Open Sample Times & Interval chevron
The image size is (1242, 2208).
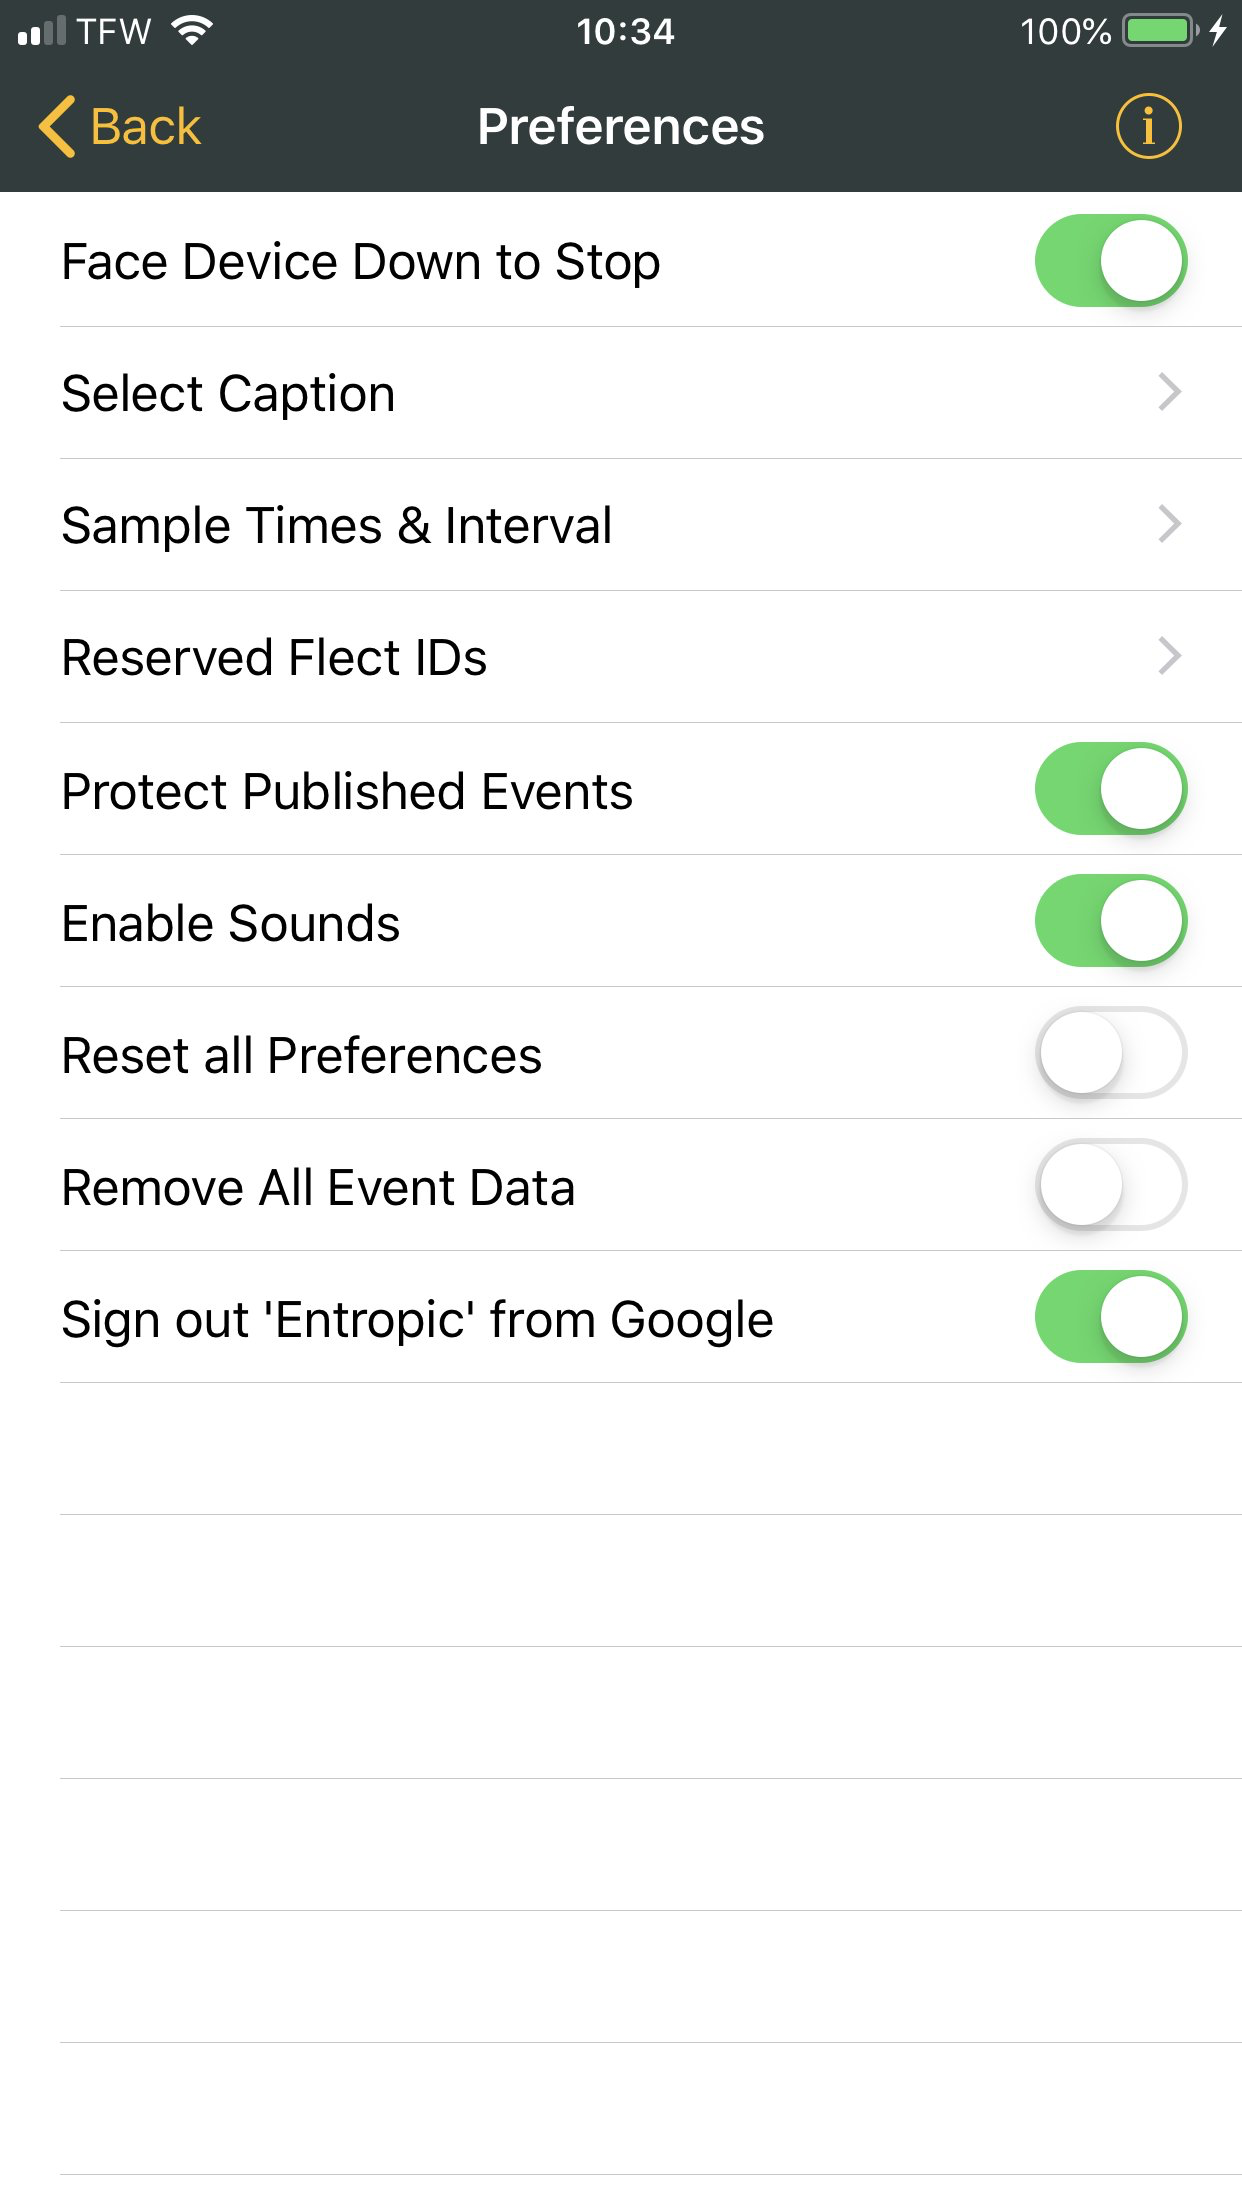pyautogui.click(x=1169, y=524)
